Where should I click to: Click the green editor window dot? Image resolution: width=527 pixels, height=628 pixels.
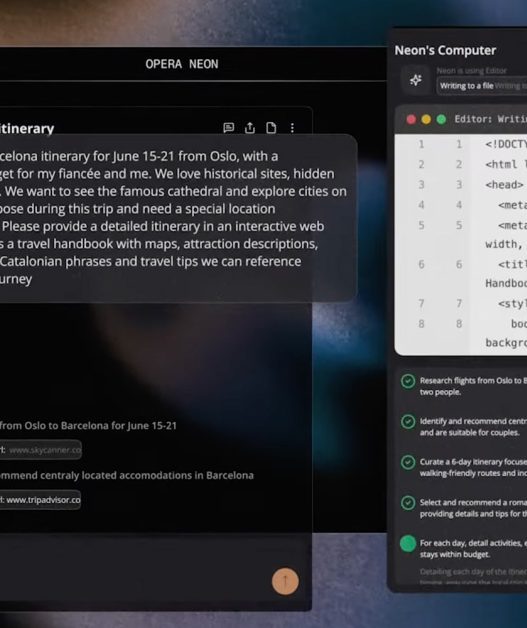[x=441, y=119]
